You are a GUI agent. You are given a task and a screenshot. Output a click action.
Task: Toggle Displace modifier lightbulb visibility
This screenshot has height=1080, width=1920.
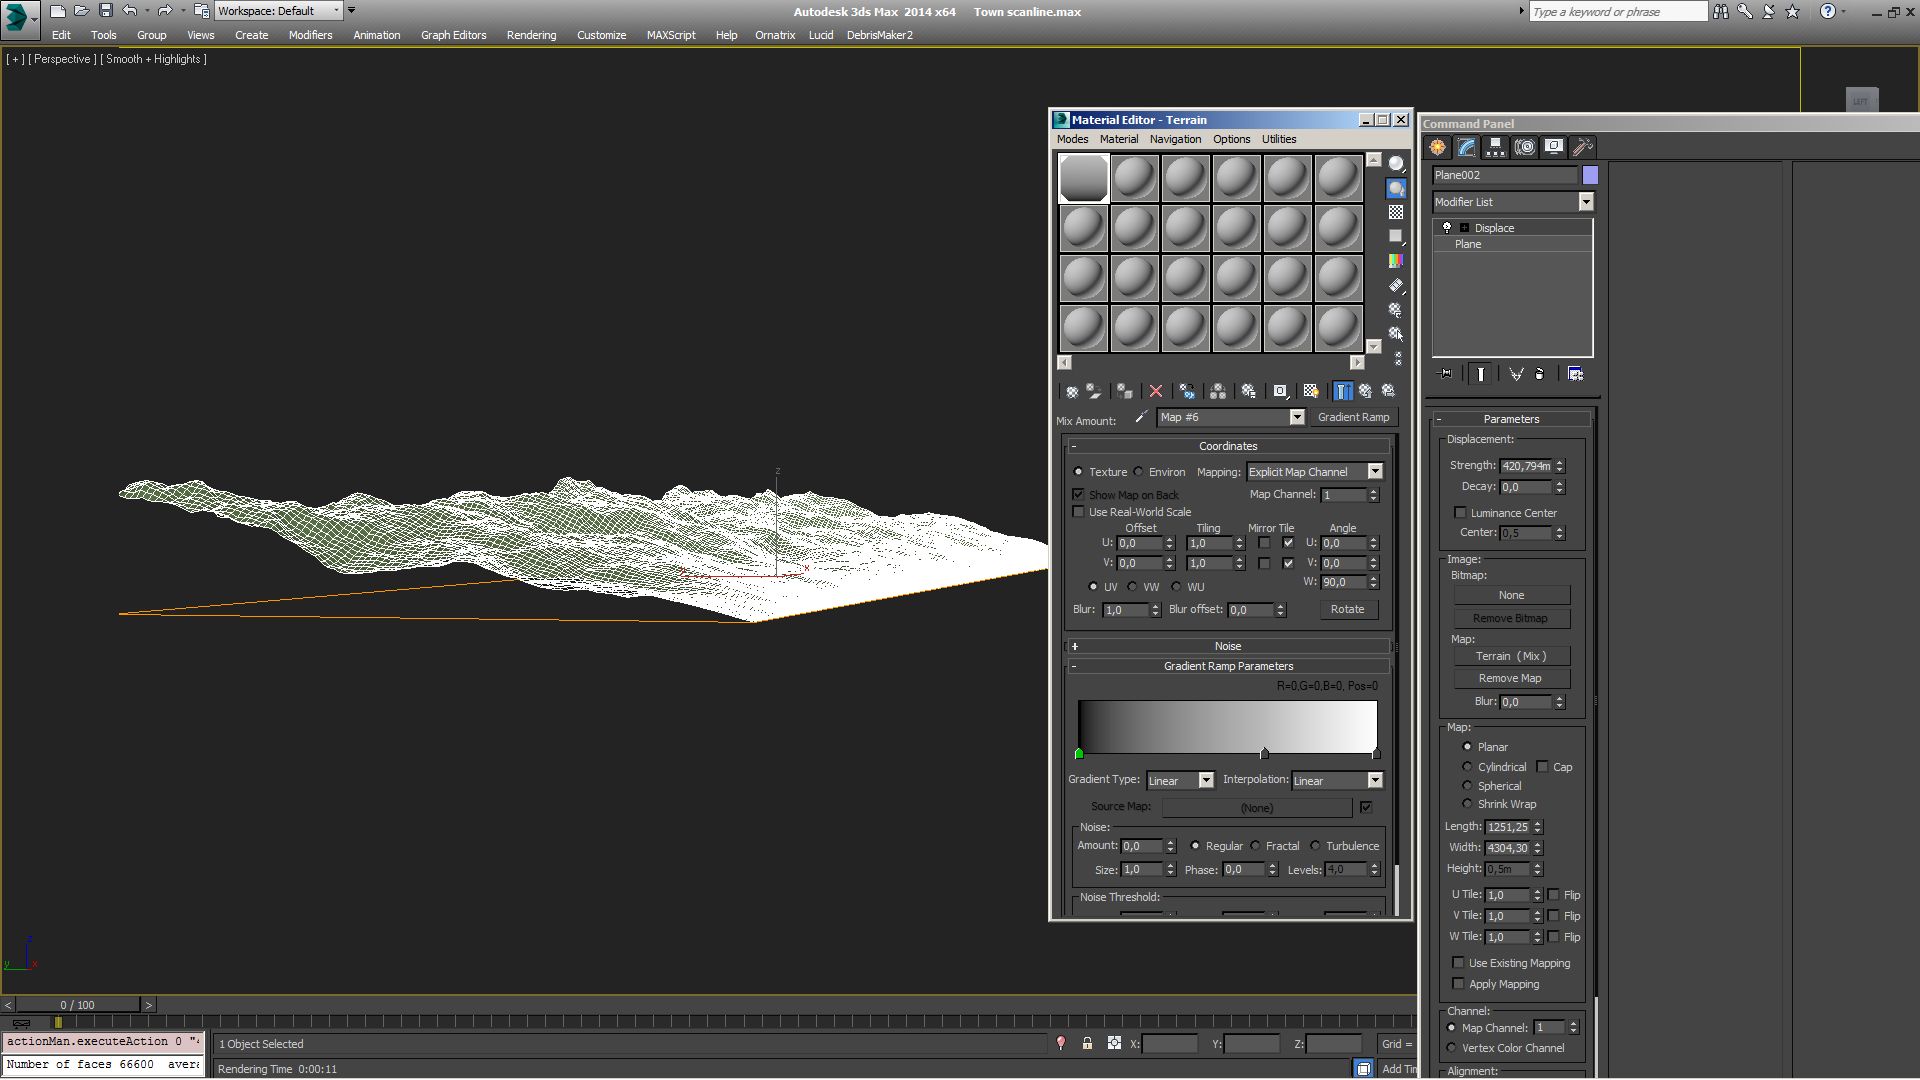point(1446,228)
